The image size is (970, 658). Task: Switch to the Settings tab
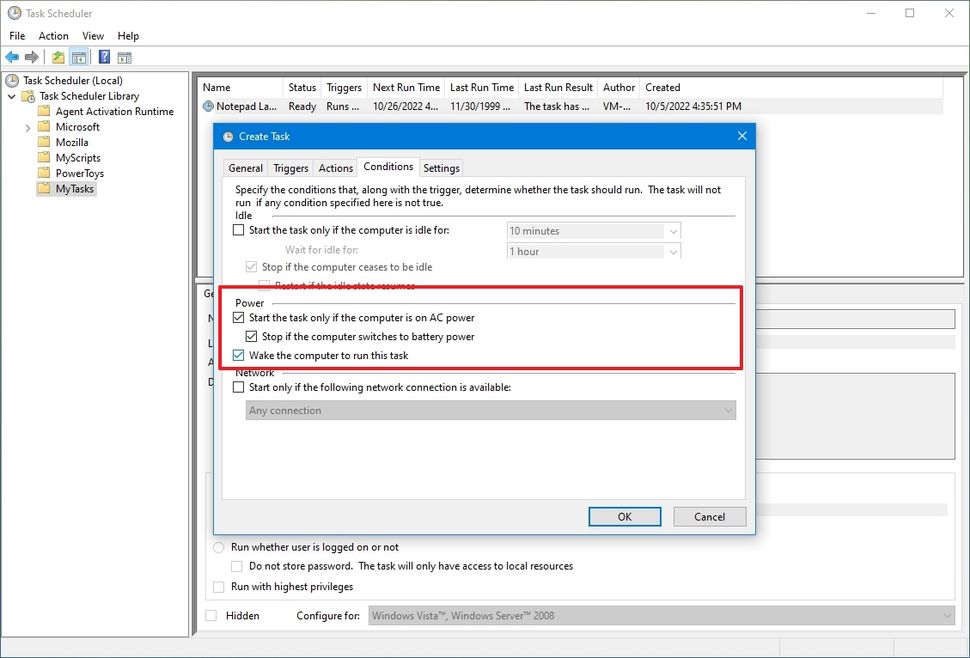[441, 167]
